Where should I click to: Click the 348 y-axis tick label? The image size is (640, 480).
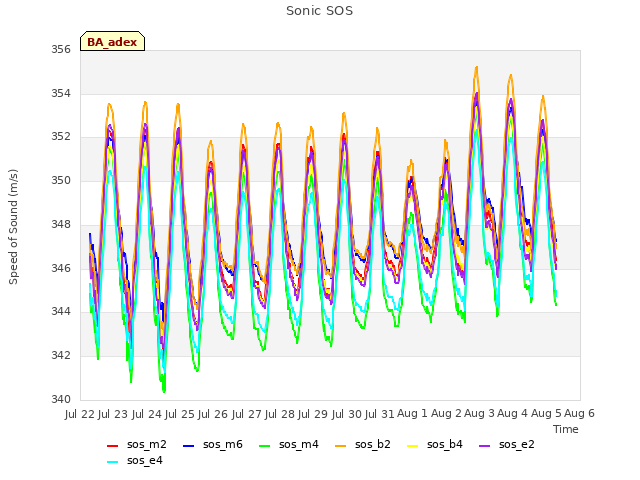click(x=61, y=224)
